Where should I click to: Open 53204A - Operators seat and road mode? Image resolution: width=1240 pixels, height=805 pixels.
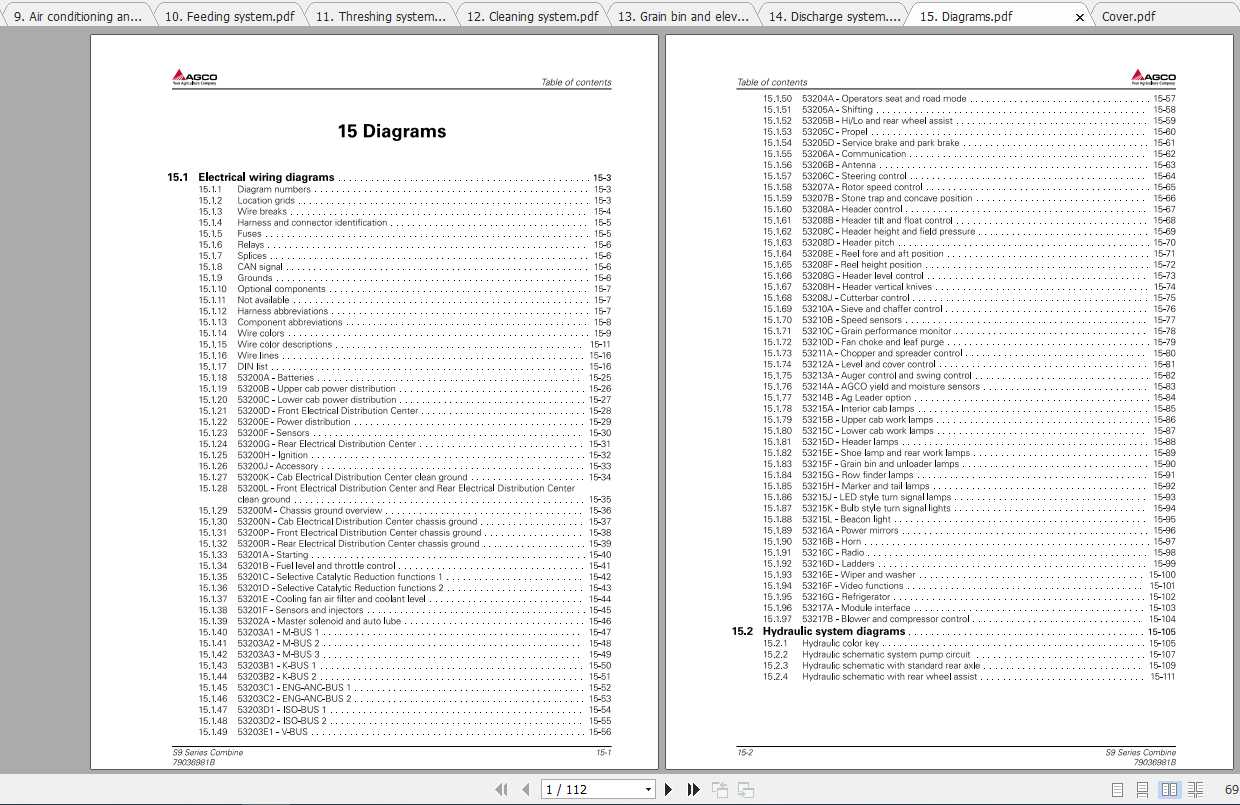tap(884, 99)
